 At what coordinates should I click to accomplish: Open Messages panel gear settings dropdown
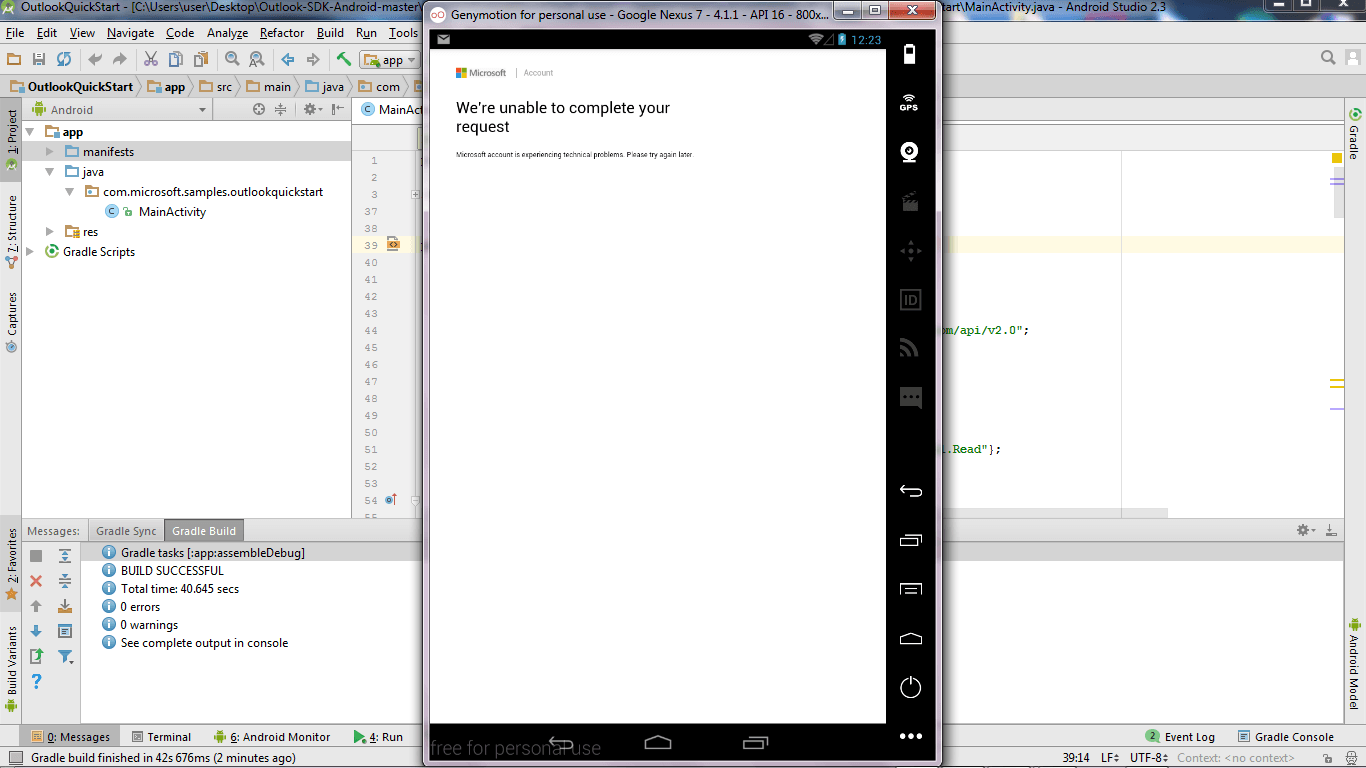(1306, 530)
